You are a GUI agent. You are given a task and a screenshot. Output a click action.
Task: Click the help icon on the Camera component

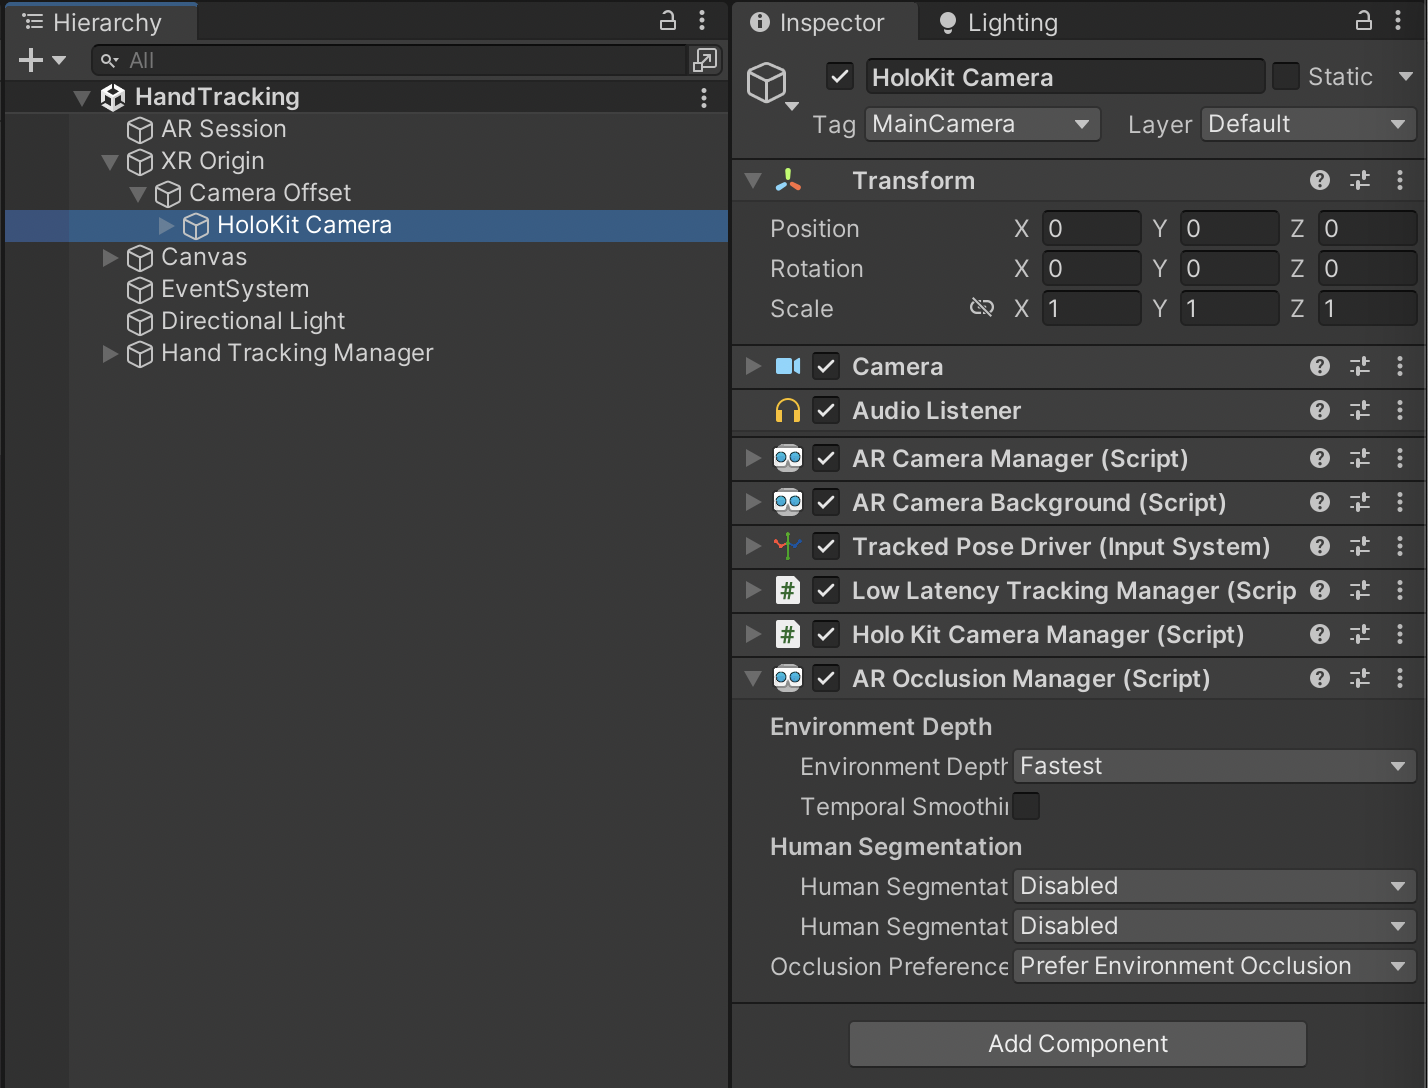[x=1319, y=366]
